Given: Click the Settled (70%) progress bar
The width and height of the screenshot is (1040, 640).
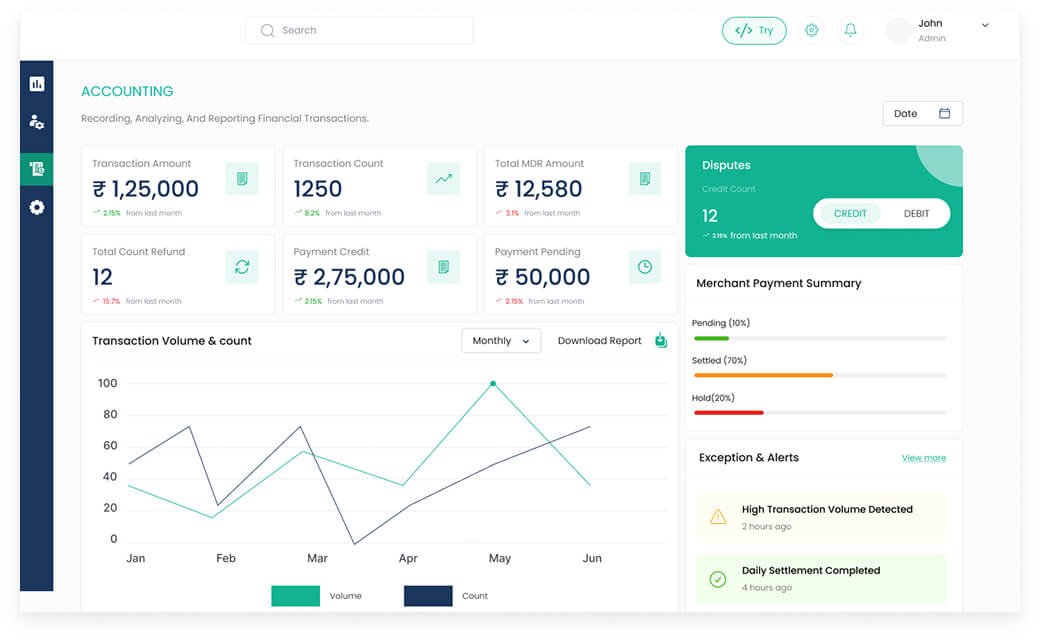Looking at the screenshot, I should [x=819, y=375].
